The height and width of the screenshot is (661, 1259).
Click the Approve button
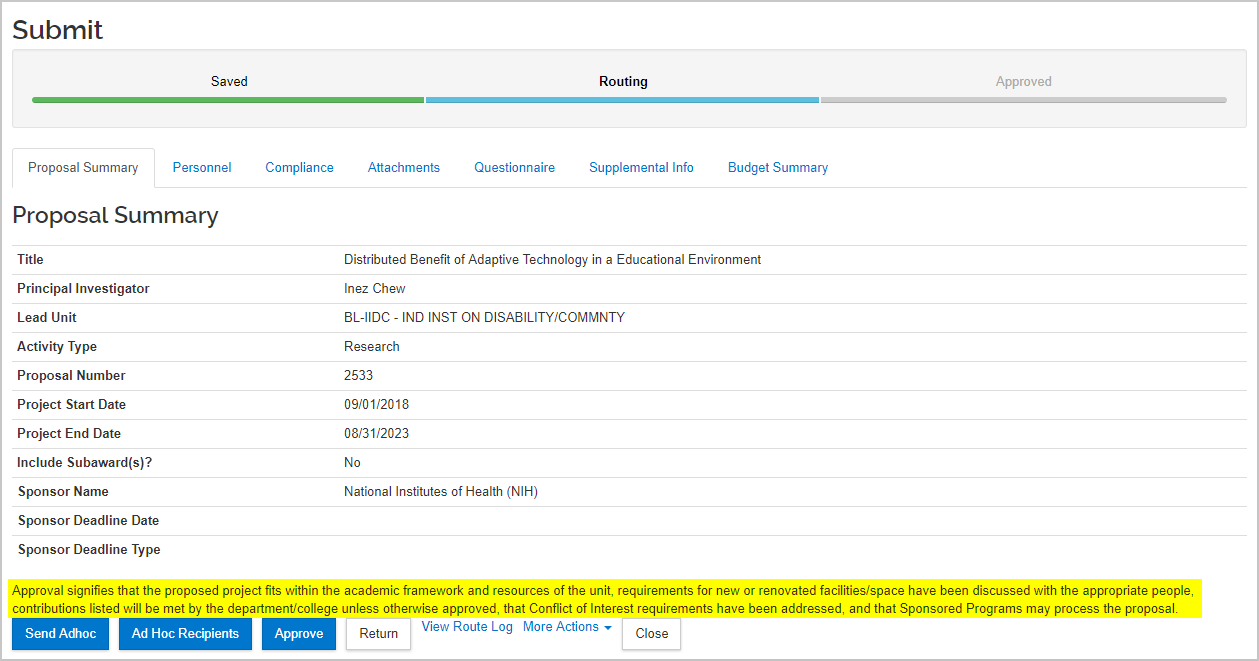[298, 634]
